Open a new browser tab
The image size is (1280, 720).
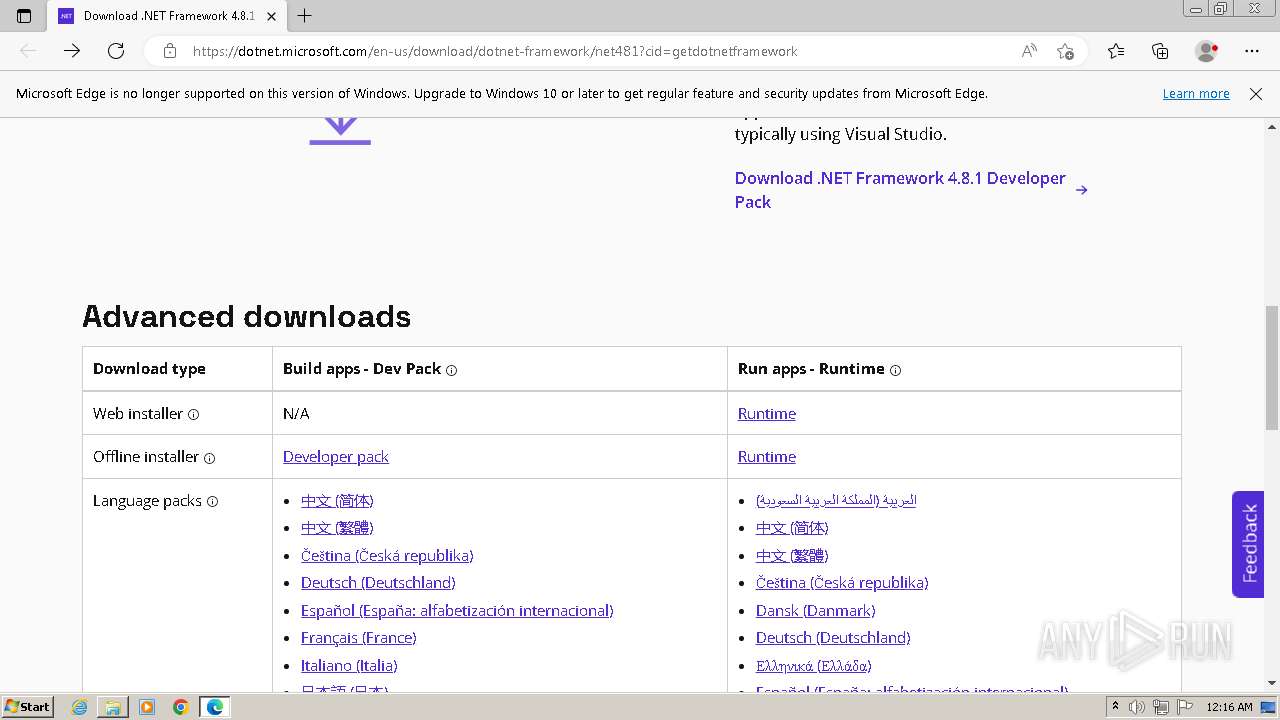[x=305, y=16]
